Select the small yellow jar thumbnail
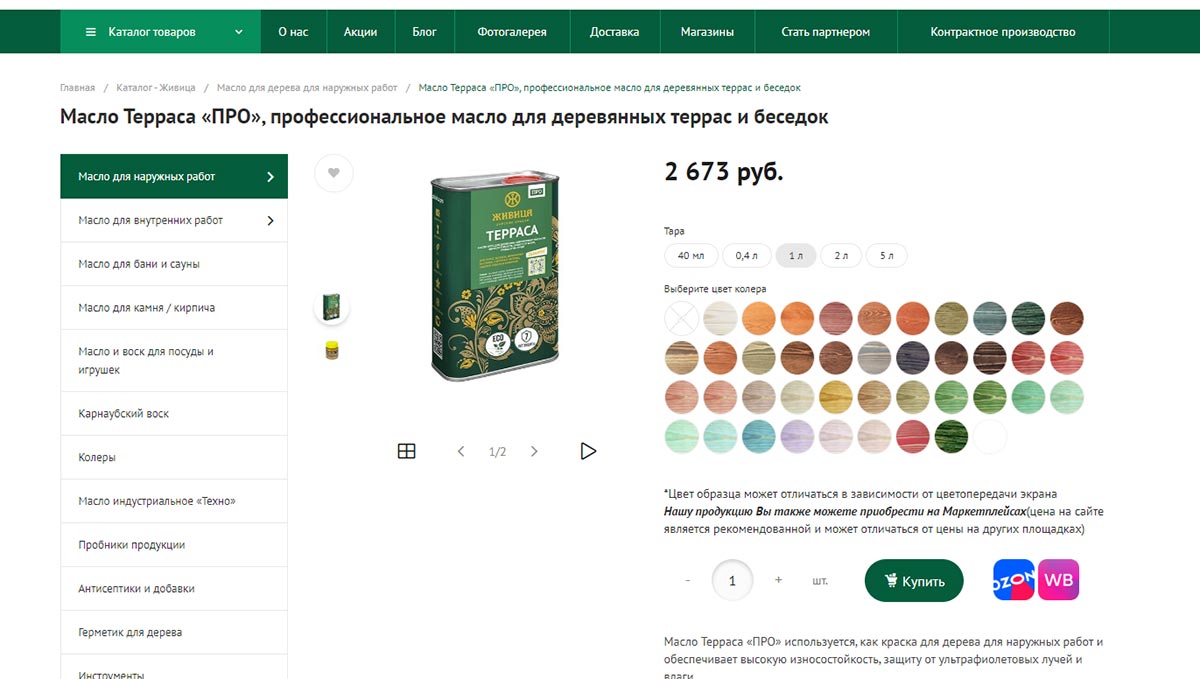The width and height of the screenshot is (1200, 679). coord(332,350)
